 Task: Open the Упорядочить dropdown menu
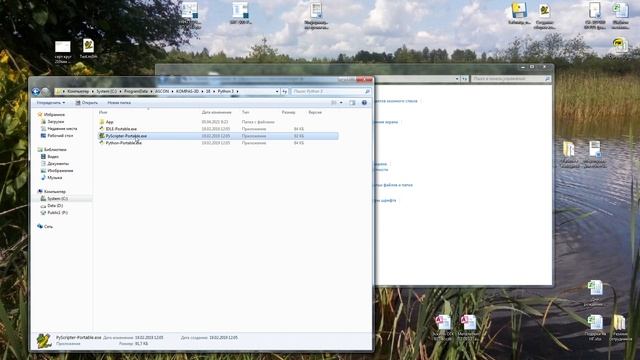(51, 103)
